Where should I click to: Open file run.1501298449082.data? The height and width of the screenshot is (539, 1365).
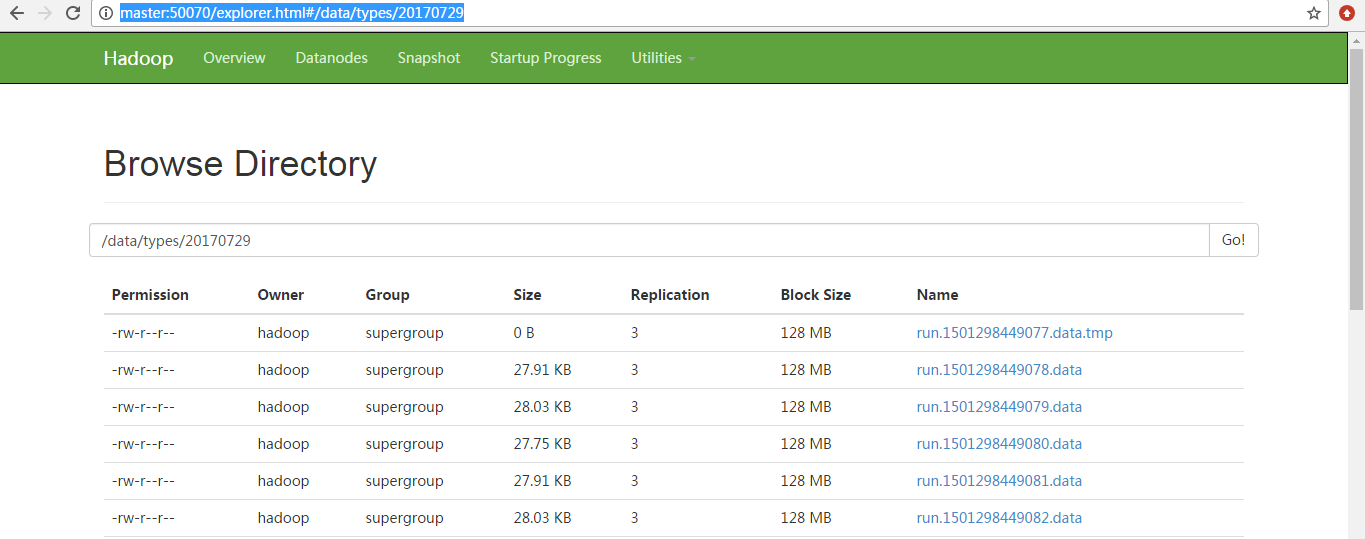click(x=999, y=518)
